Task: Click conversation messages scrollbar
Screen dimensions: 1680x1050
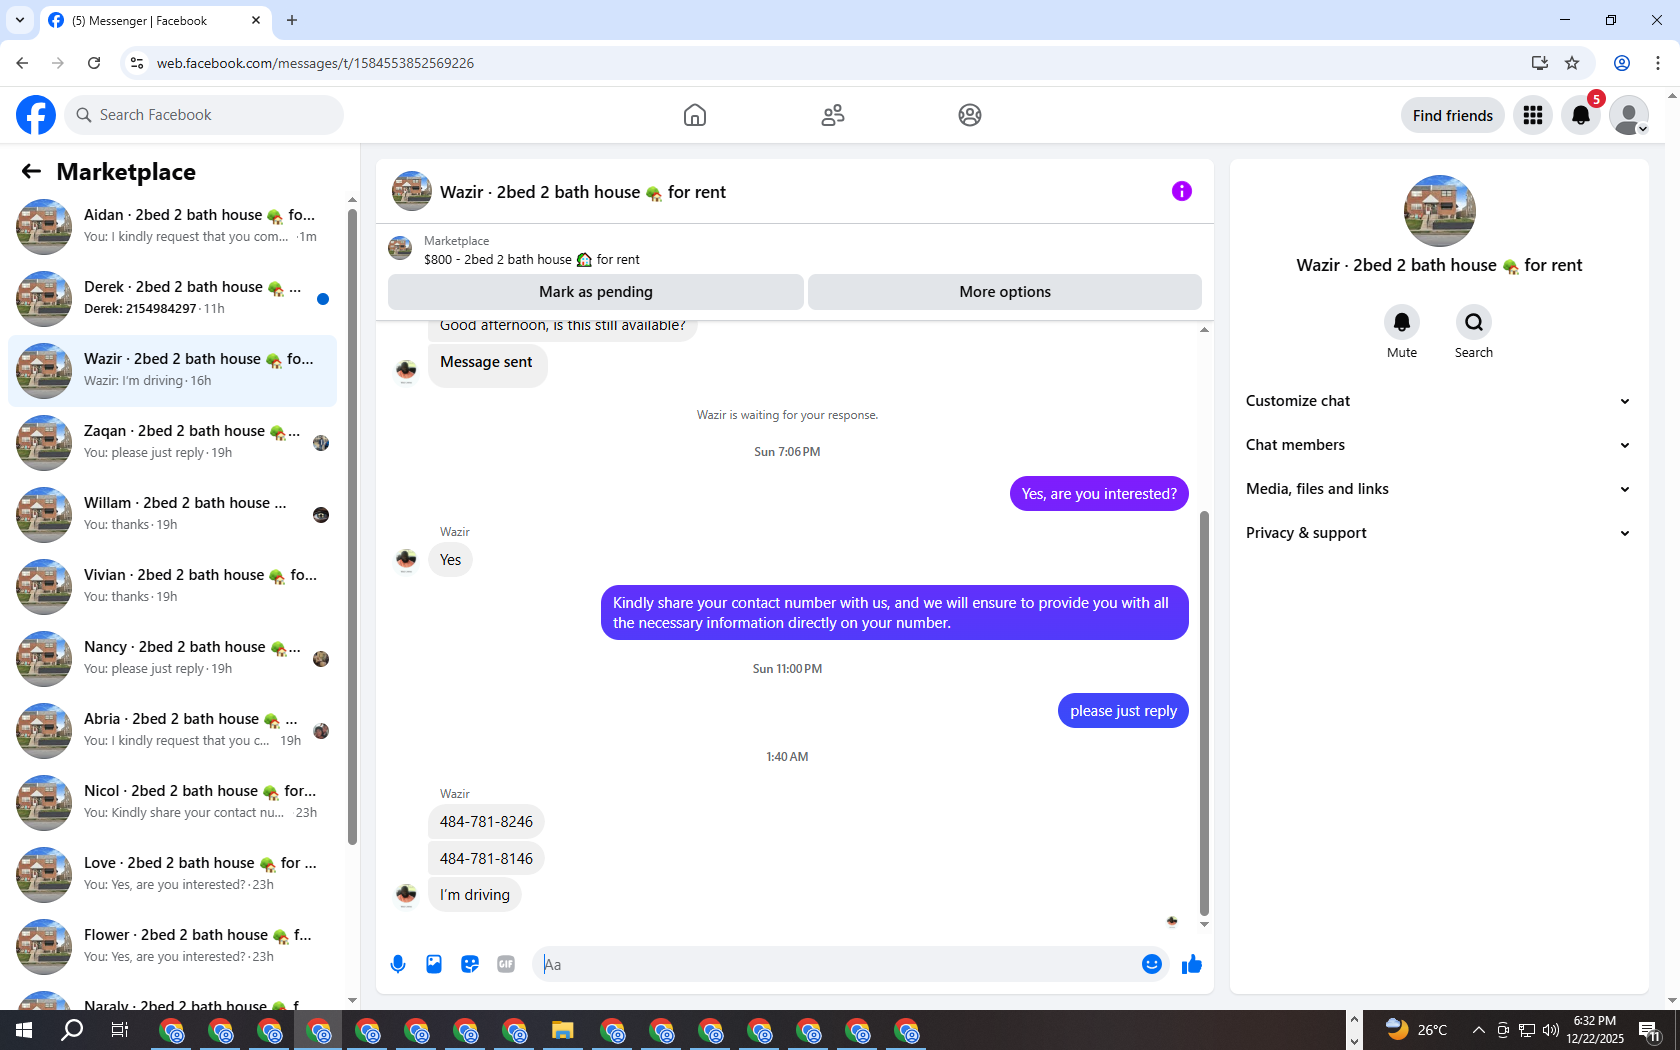Action: pos(1204,712)
